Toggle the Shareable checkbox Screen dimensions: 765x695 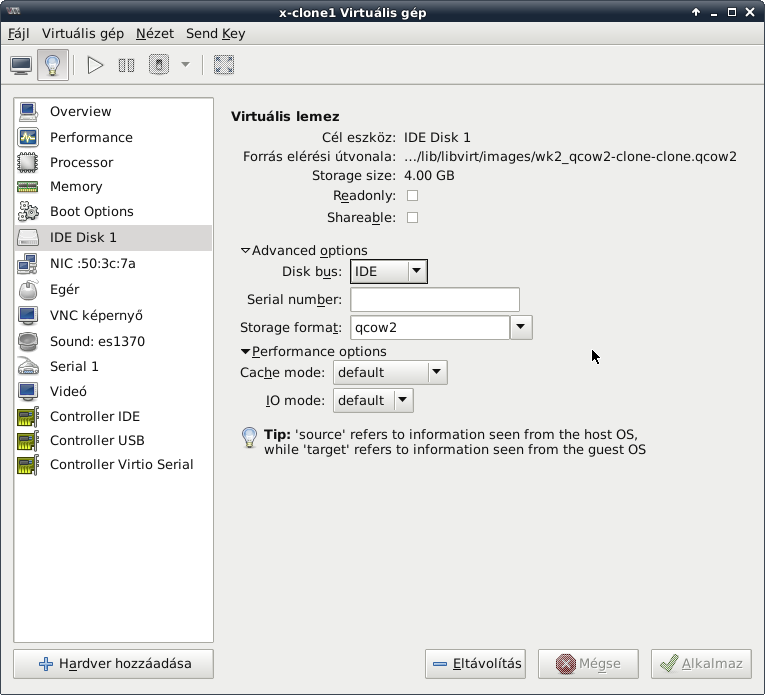[412, 217]
